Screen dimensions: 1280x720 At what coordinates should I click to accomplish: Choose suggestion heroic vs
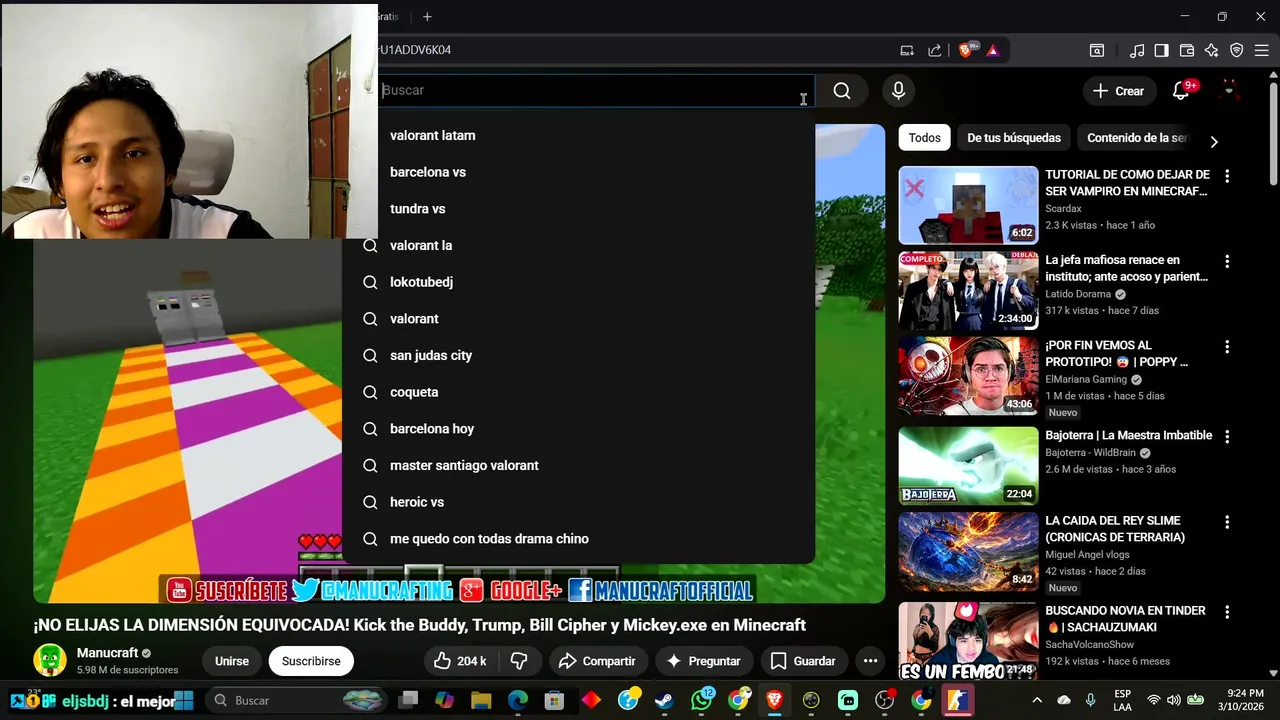(x=578, y=502)
